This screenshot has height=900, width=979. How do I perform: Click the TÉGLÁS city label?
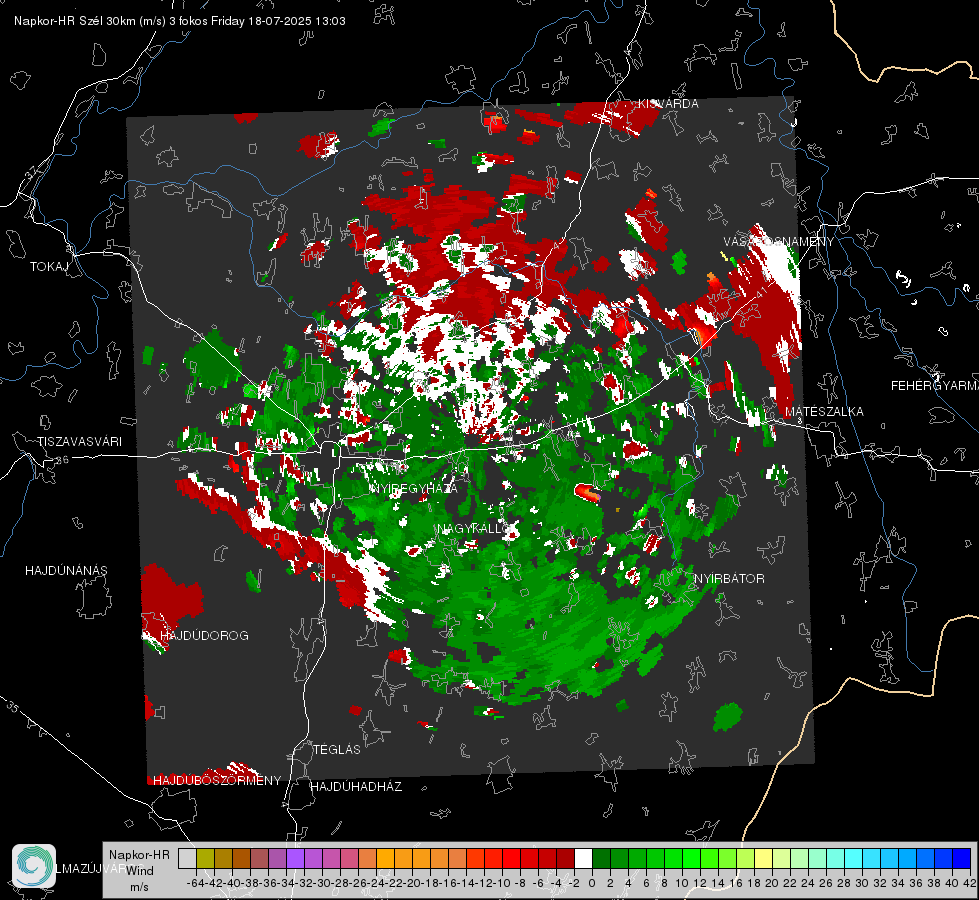[337, 750]
